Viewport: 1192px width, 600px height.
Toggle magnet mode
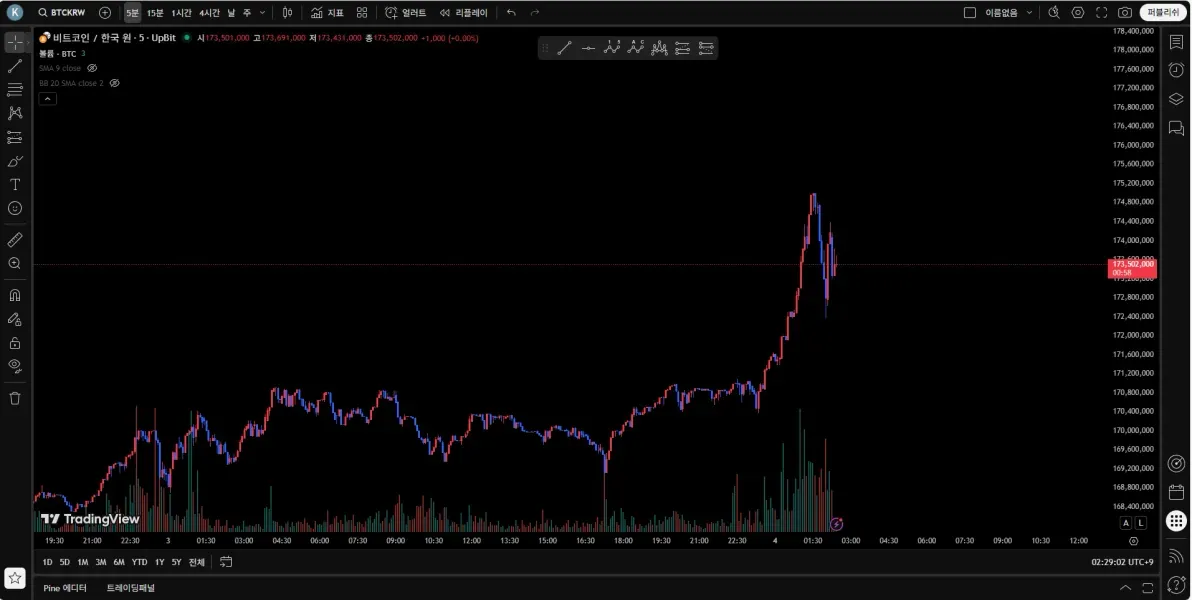pyautogui.click(x=14, y=295)
